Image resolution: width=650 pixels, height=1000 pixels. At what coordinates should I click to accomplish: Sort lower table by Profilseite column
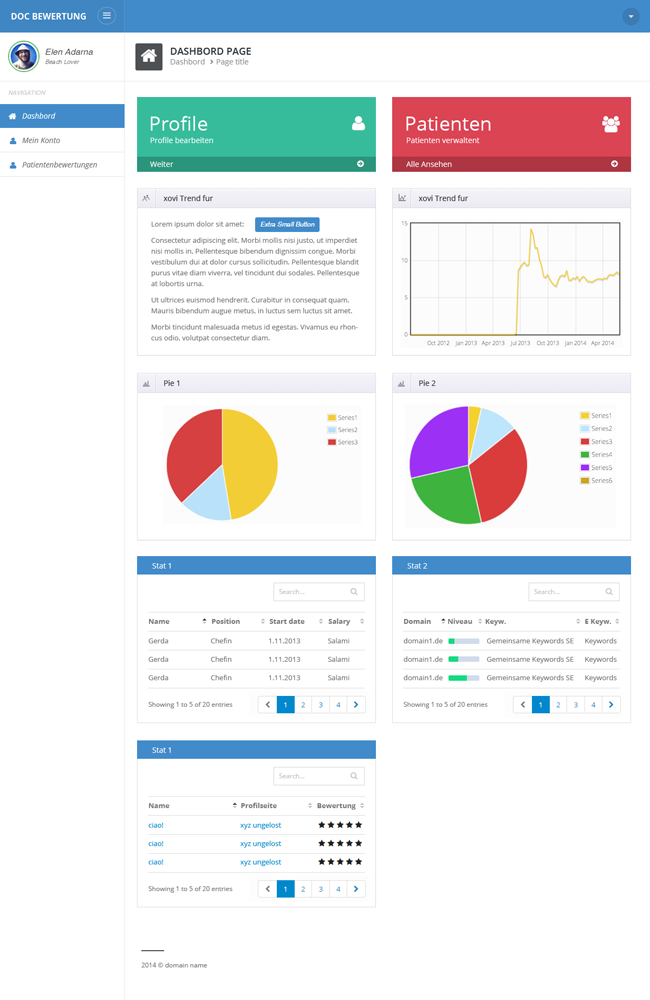[258, 805]
